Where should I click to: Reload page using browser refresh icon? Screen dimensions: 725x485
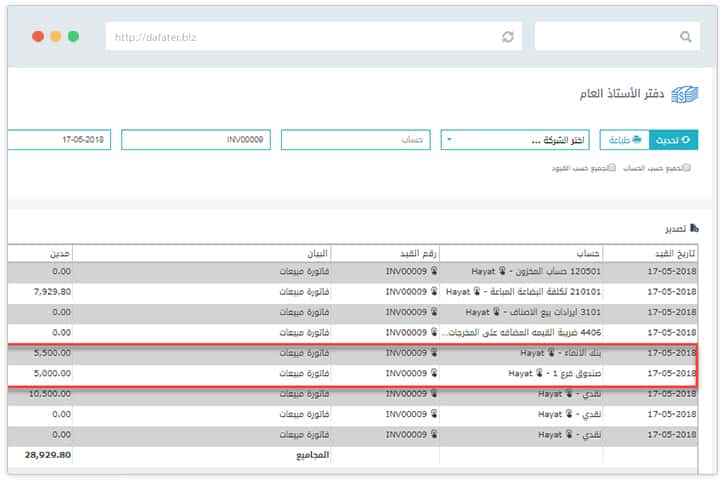click(x=508, y=36)
